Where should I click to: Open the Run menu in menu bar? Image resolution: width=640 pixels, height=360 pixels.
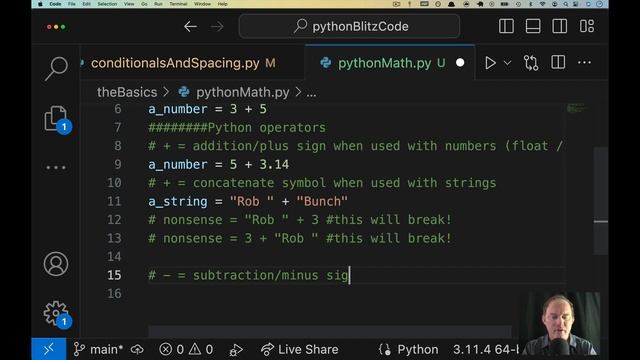158,4
